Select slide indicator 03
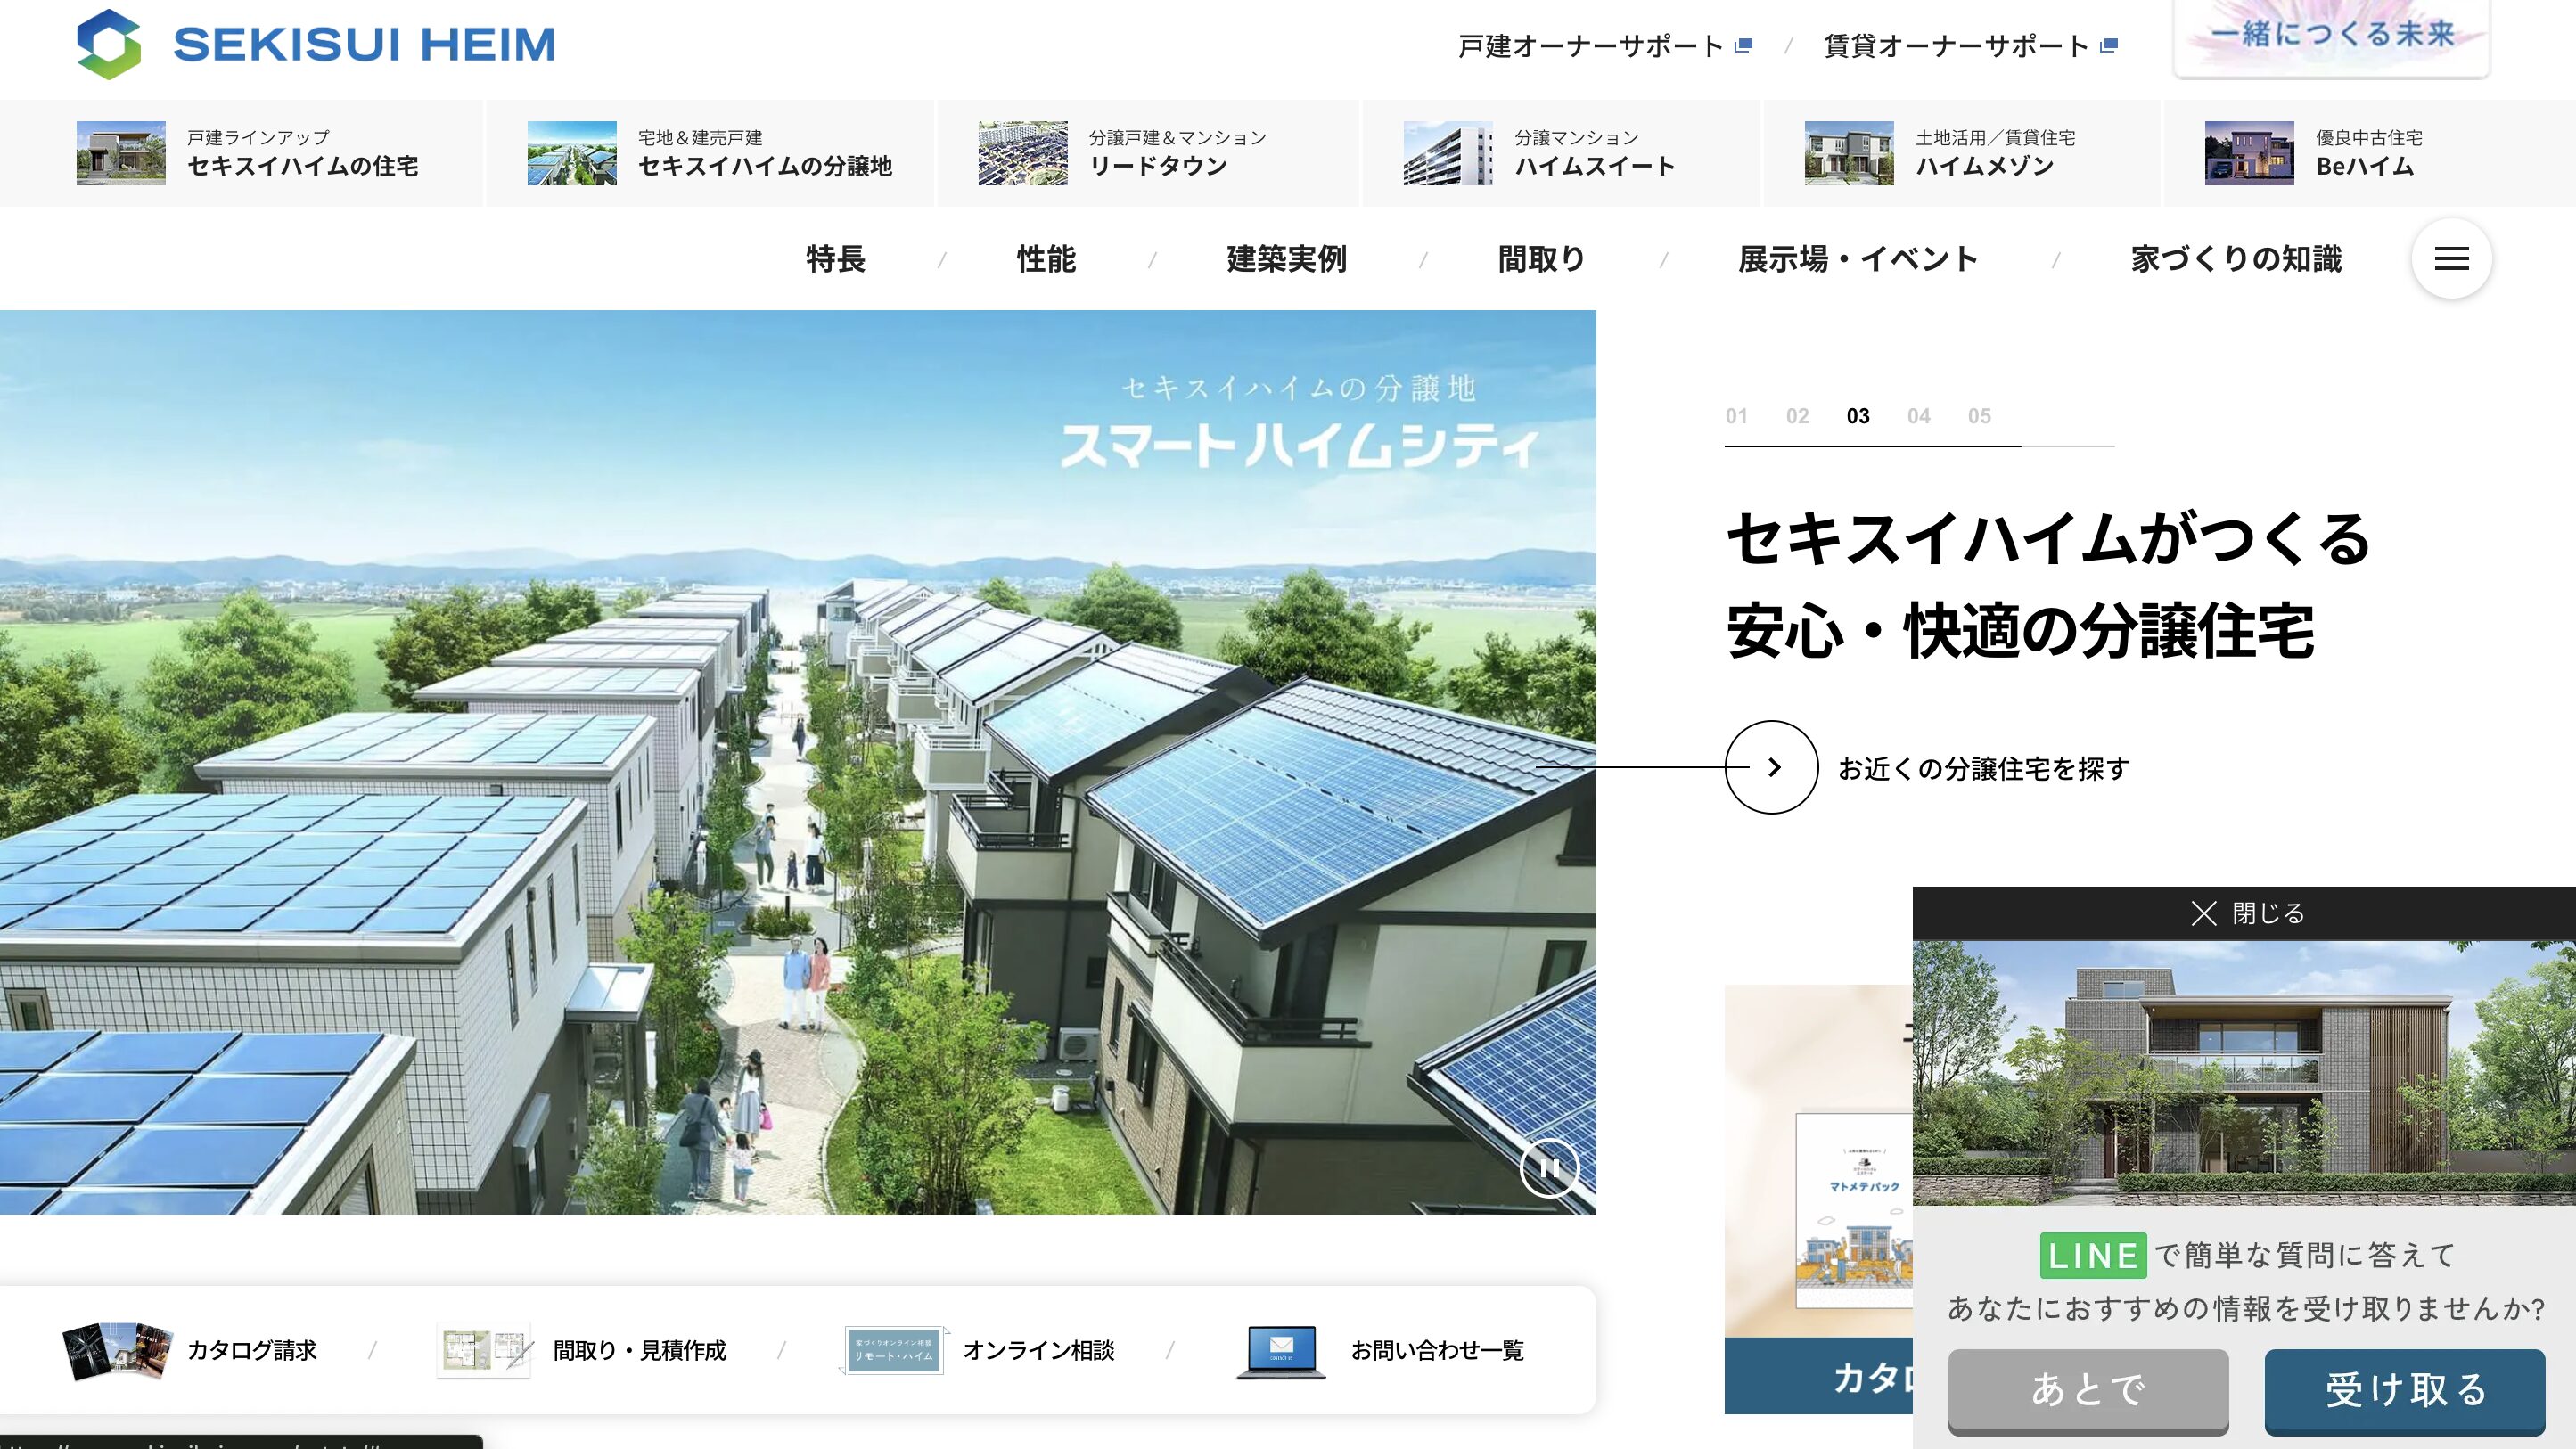Screen dimensions: 2576x1449 pos(1858,415)
